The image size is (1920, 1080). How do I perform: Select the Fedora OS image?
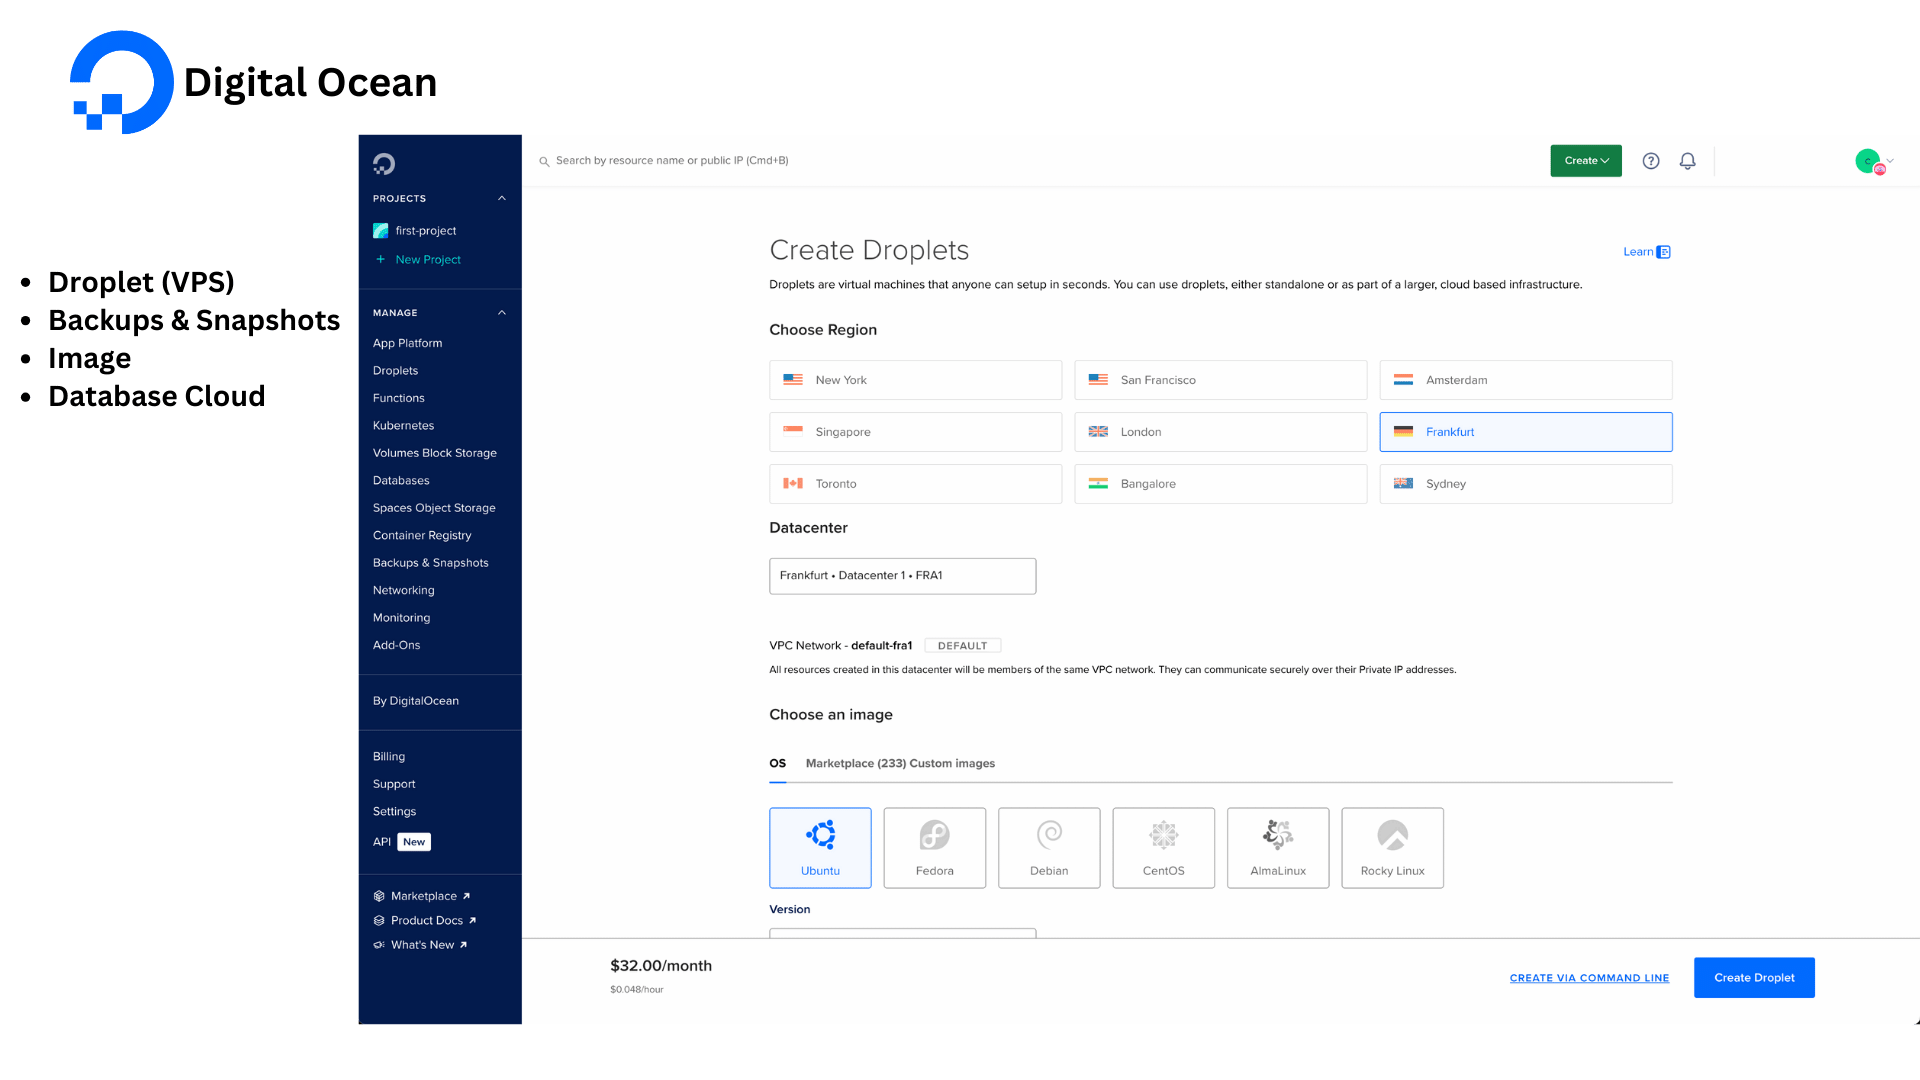pos(934,847)
